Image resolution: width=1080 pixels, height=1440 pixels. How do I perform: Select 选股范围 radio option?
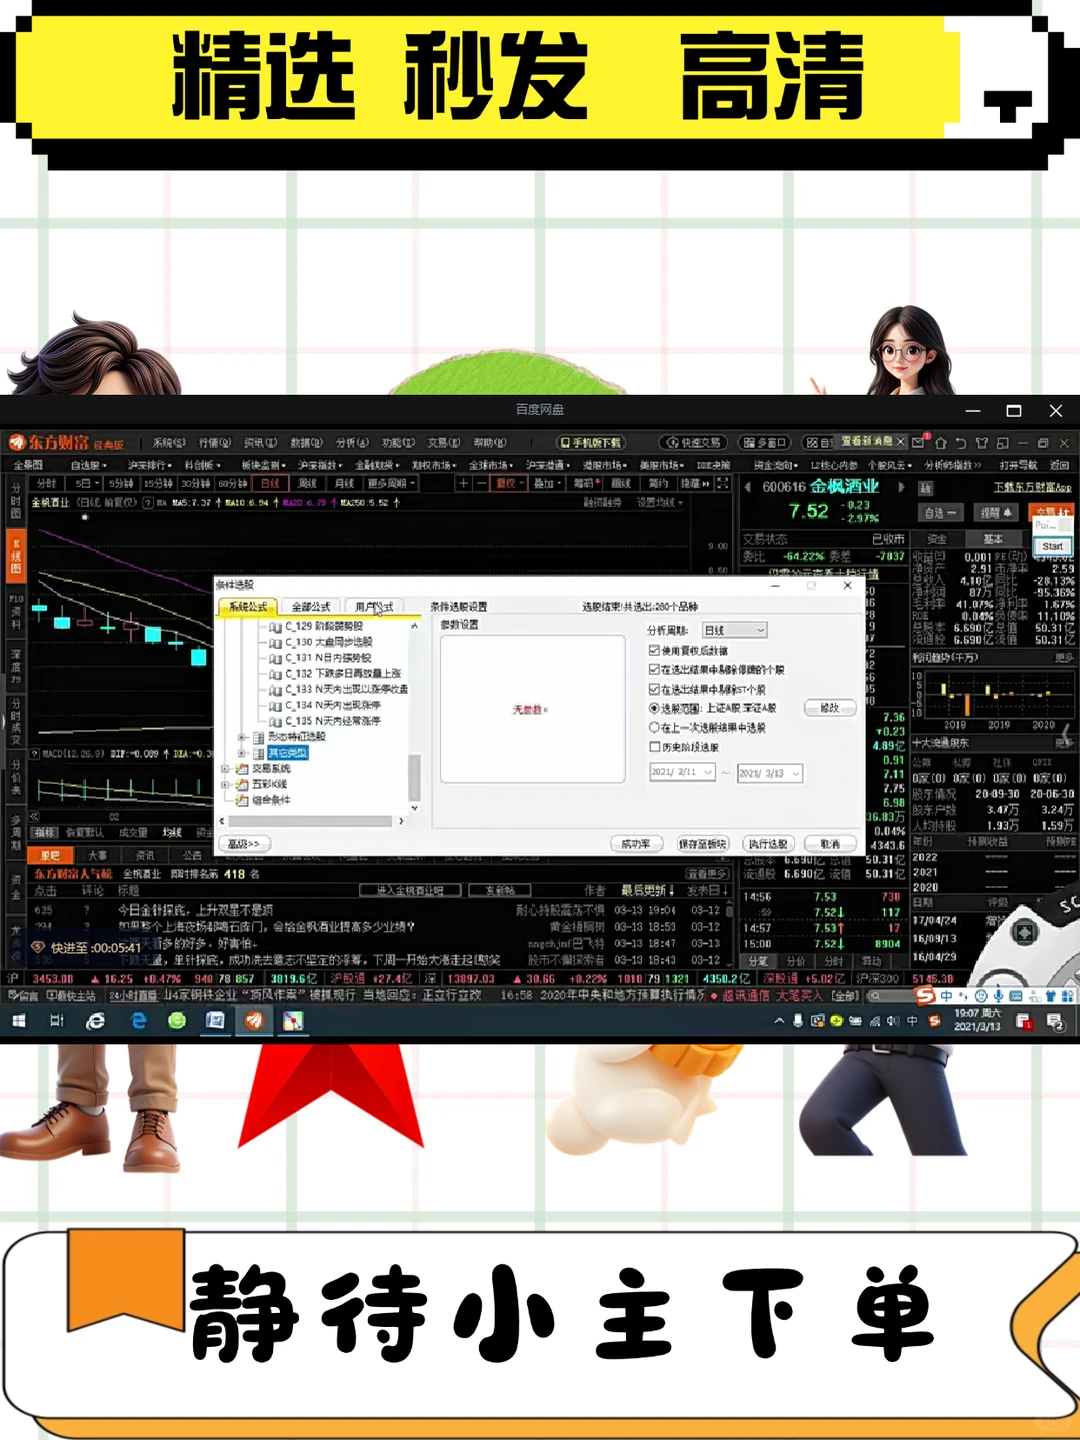654,708
